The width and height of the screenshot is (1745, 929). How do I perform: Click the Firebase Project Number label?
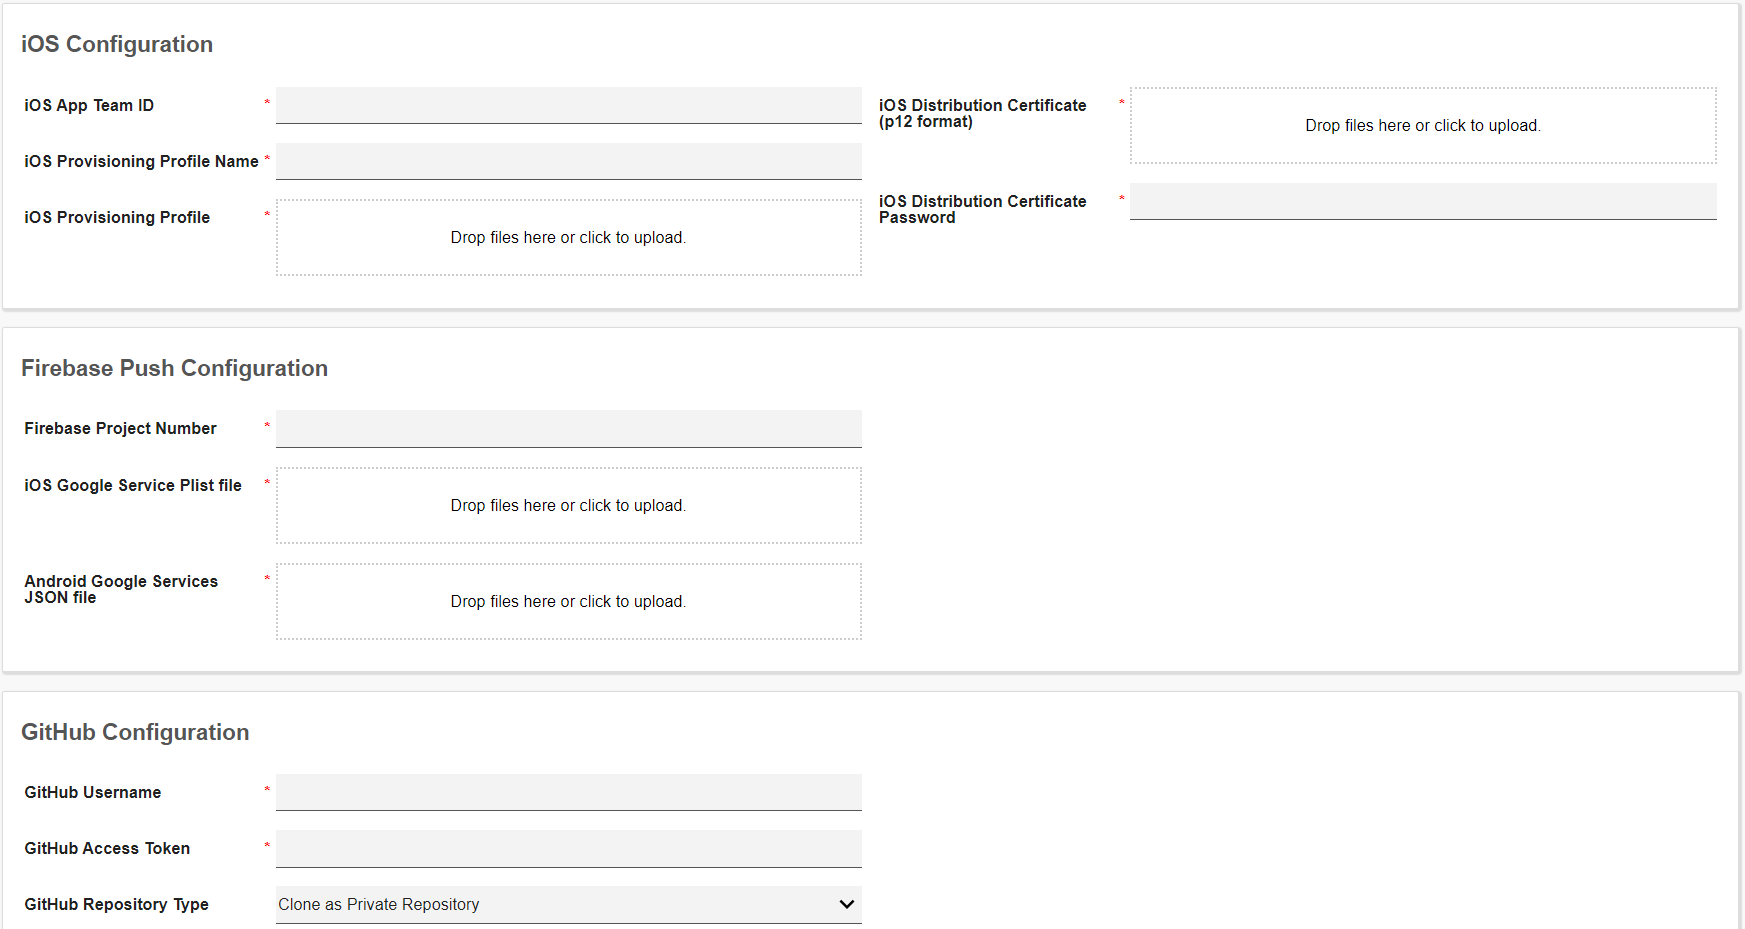click(x=120, y=428)
